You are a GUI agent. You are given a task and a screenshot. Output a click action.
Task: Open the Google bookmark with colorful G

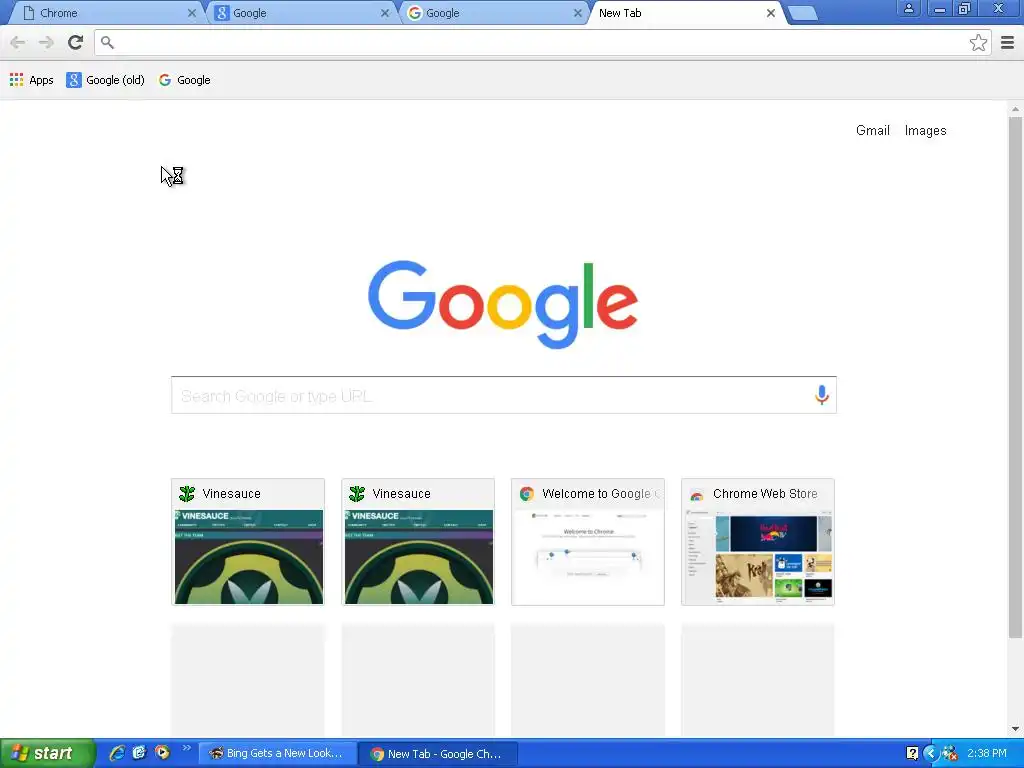[185, 80]
